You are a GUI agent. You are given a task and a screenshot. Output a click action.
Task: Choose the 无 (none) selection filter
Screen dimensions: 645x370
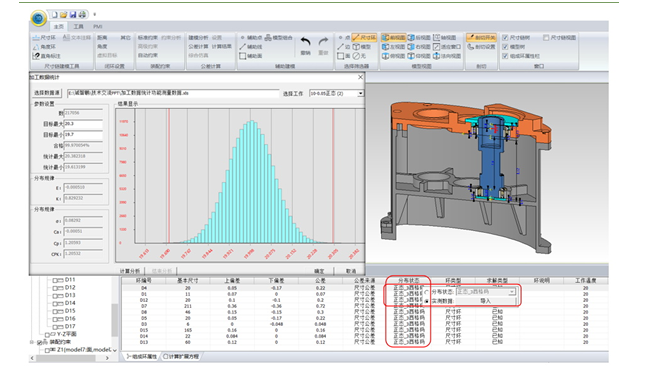pos(359,56)
